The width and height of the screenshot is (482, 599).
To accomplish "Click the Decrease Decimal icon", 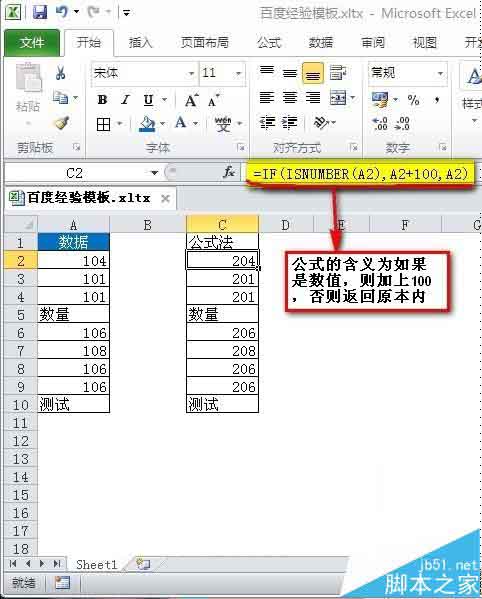I will pyautogui.click(x=403, y=123).
